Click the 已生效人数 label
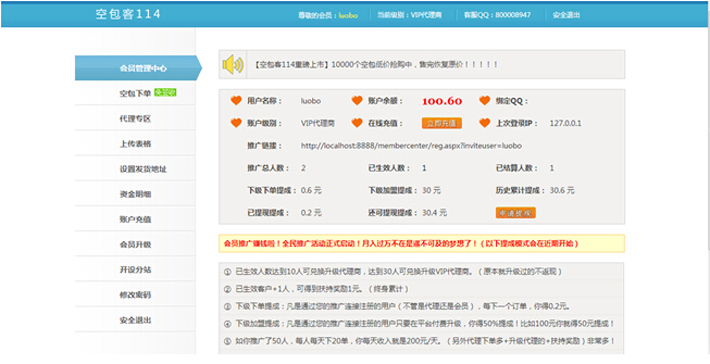Viewport: 710px width, 364px height. (389, 168)
